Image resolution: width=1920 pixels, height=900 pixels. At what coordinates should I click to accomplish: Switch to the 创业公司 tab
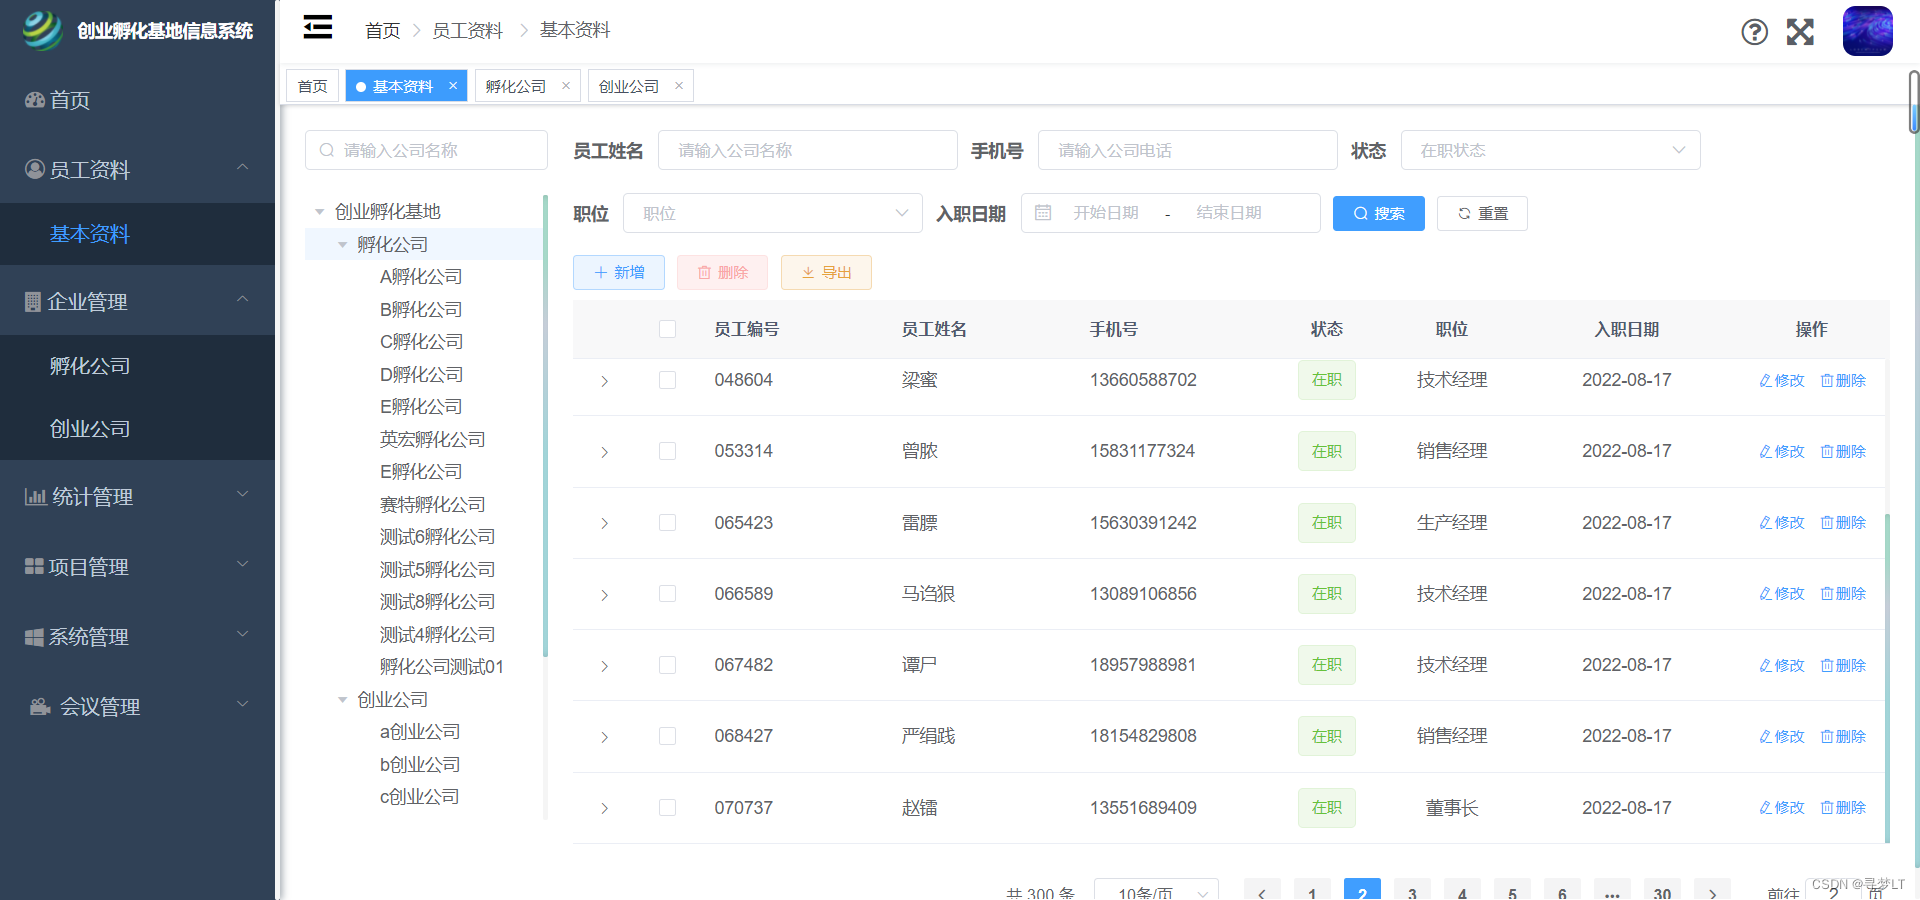pyautogui.click(x=629, y=86)
